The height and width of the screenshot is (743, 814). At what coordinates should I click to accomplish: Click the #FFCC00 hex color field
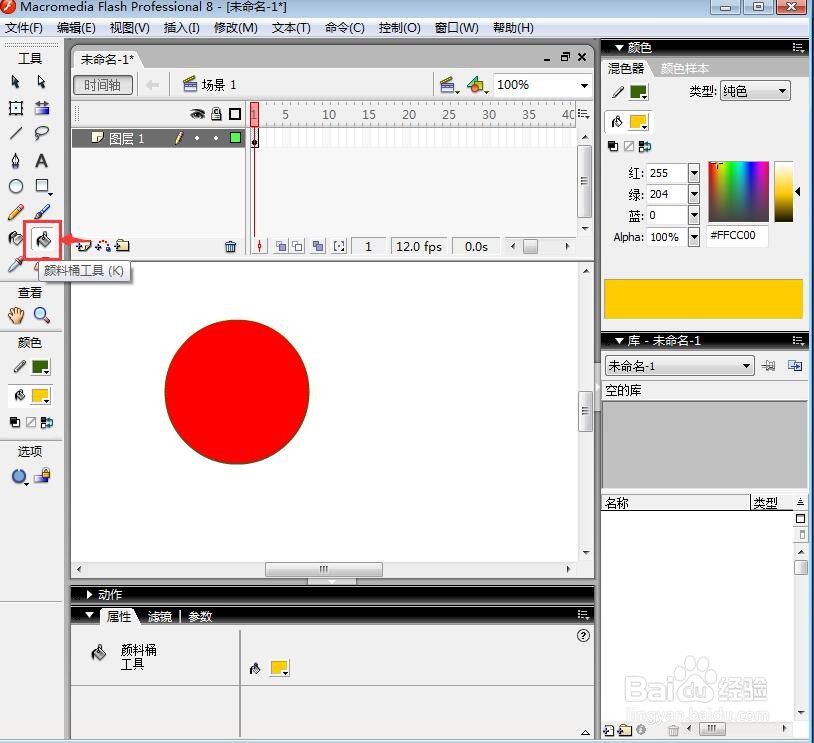(x=737, y=235)
